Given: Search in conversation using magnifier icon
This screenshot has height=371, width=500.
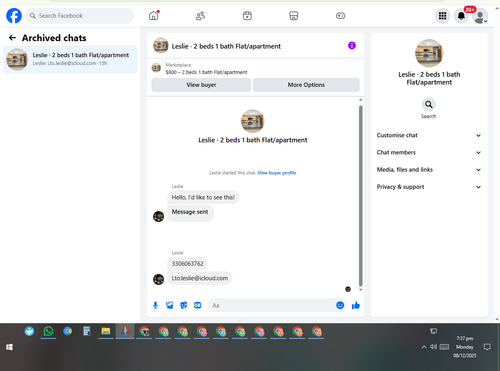Looking at the screenshot, I should [x=429, y=105].
